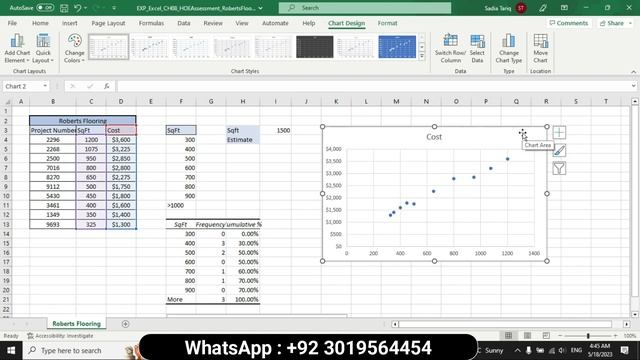The height and width of the screenshot is (360, 640).
Task: Open the Insert tab
Action: [x=70, y=23]
